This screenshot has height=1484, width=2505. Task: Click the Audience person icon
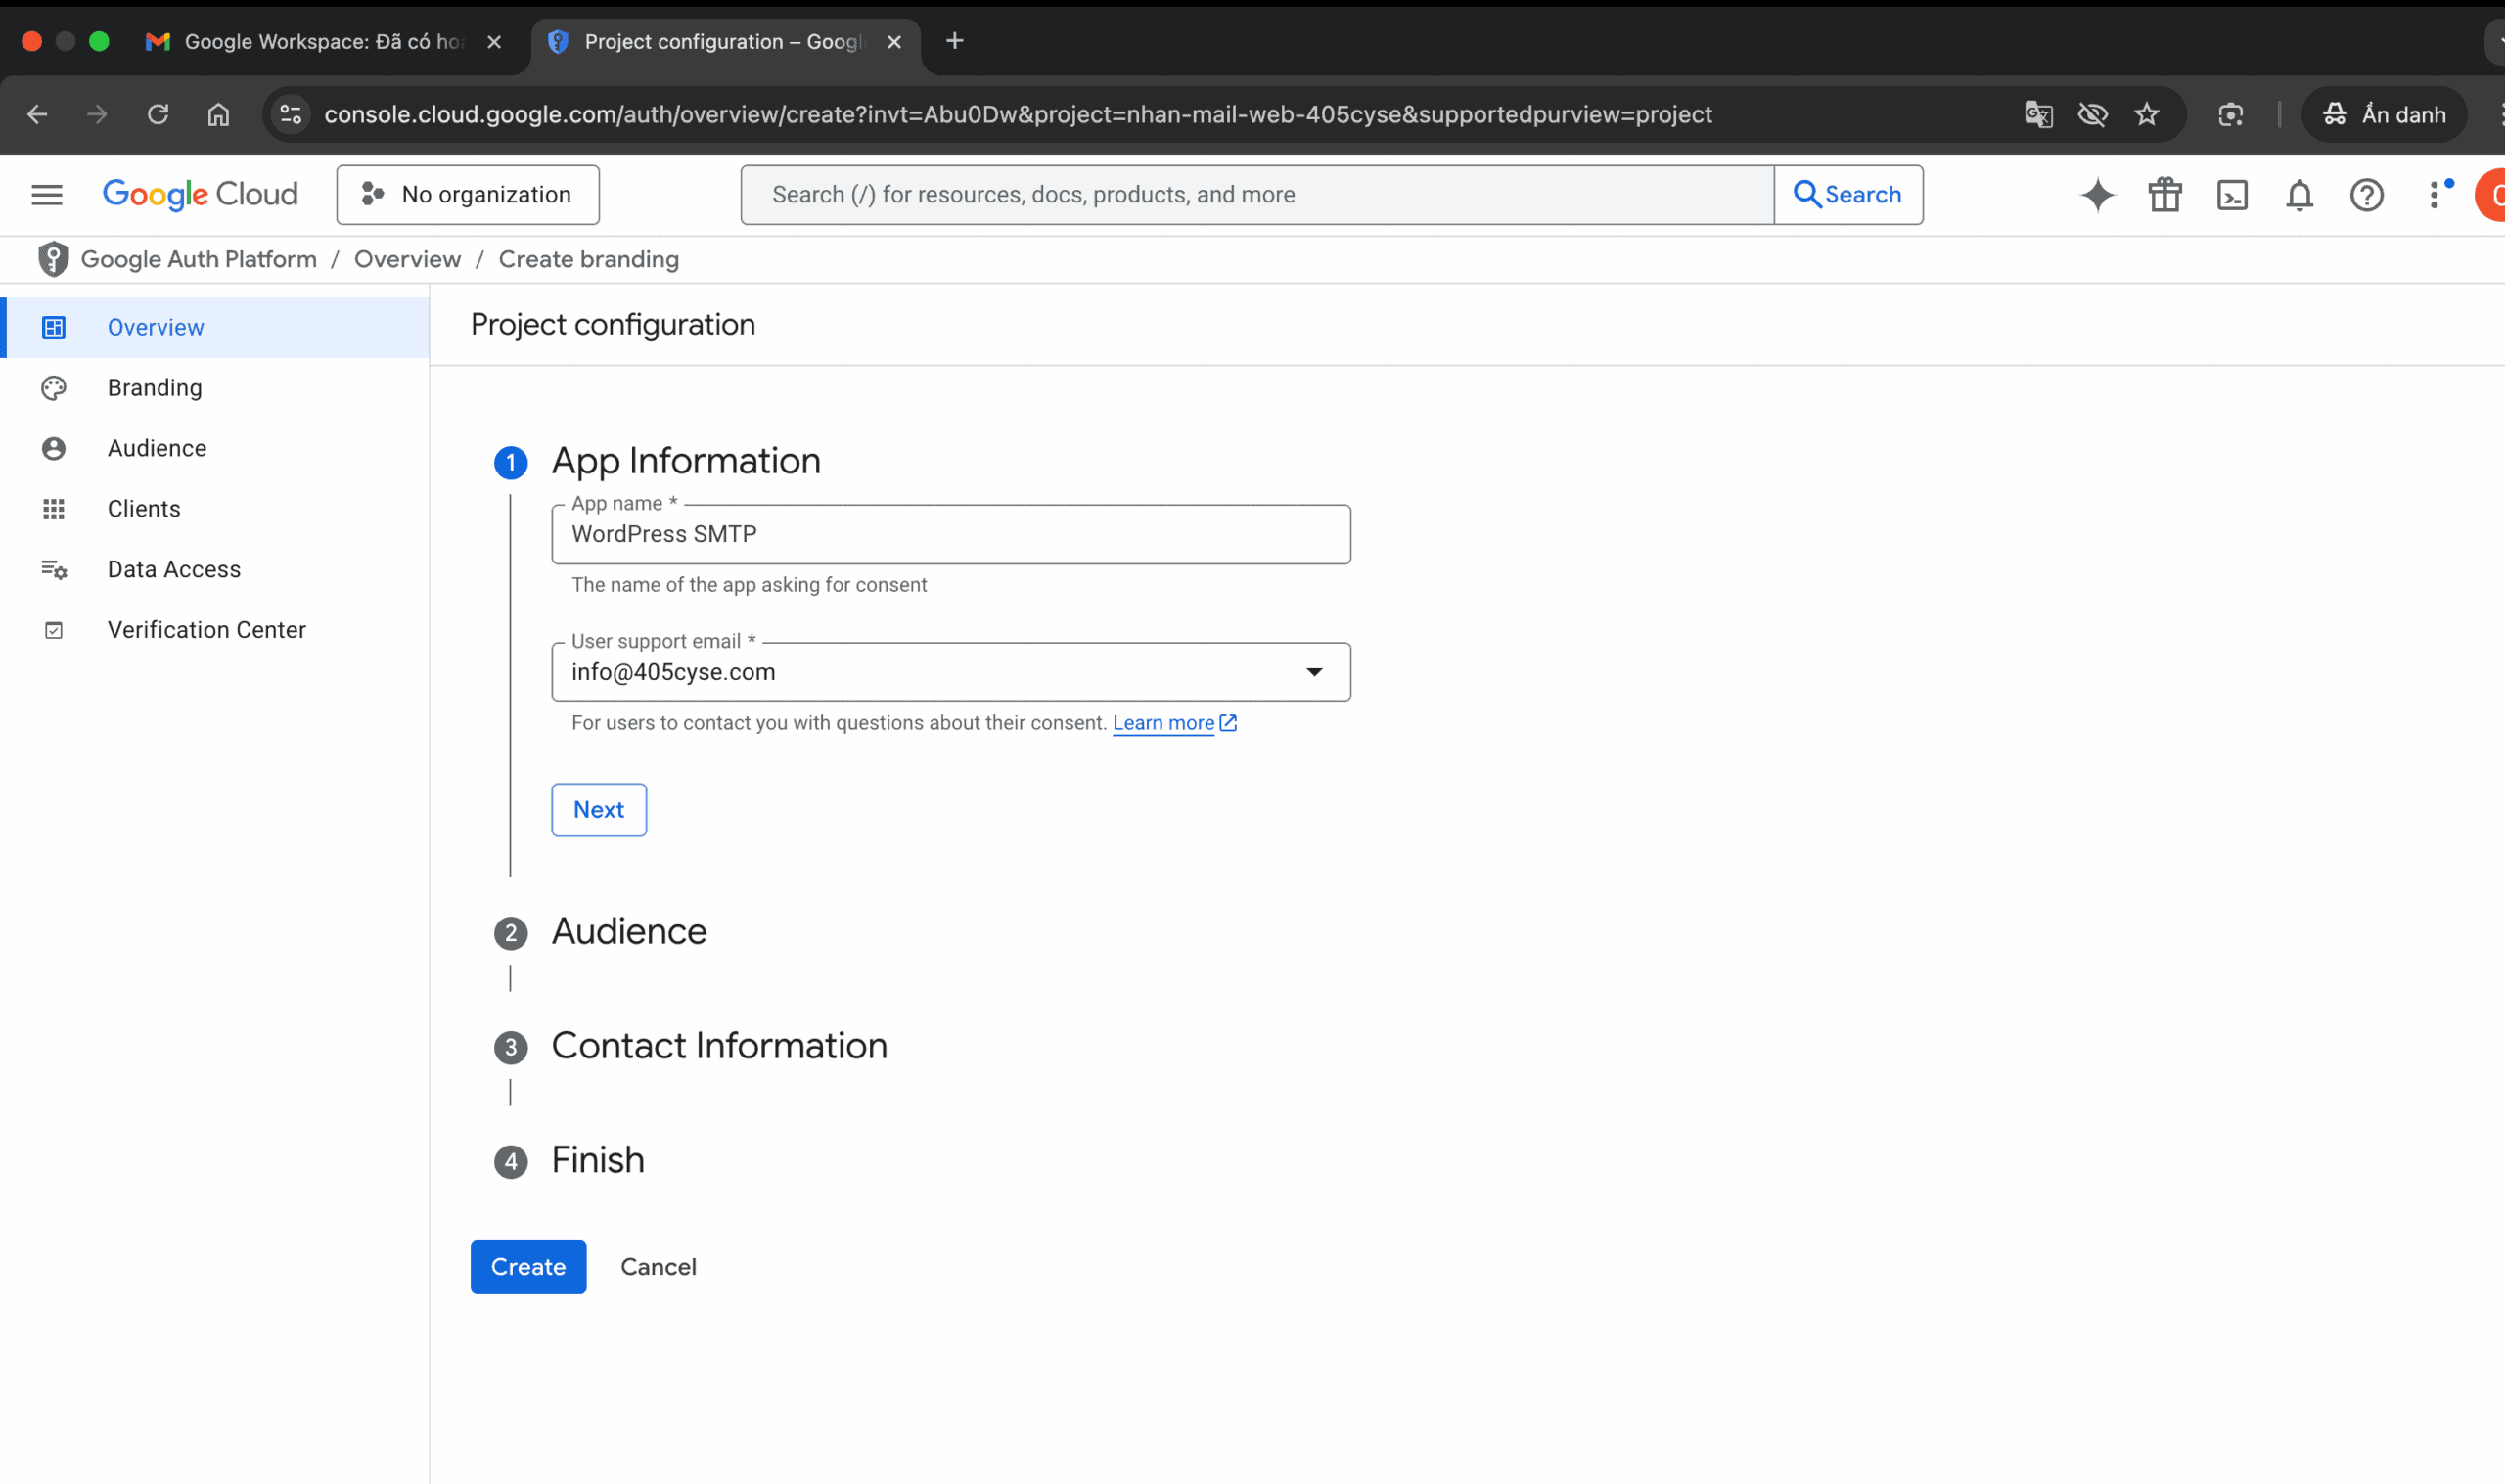tap(54, 448)
